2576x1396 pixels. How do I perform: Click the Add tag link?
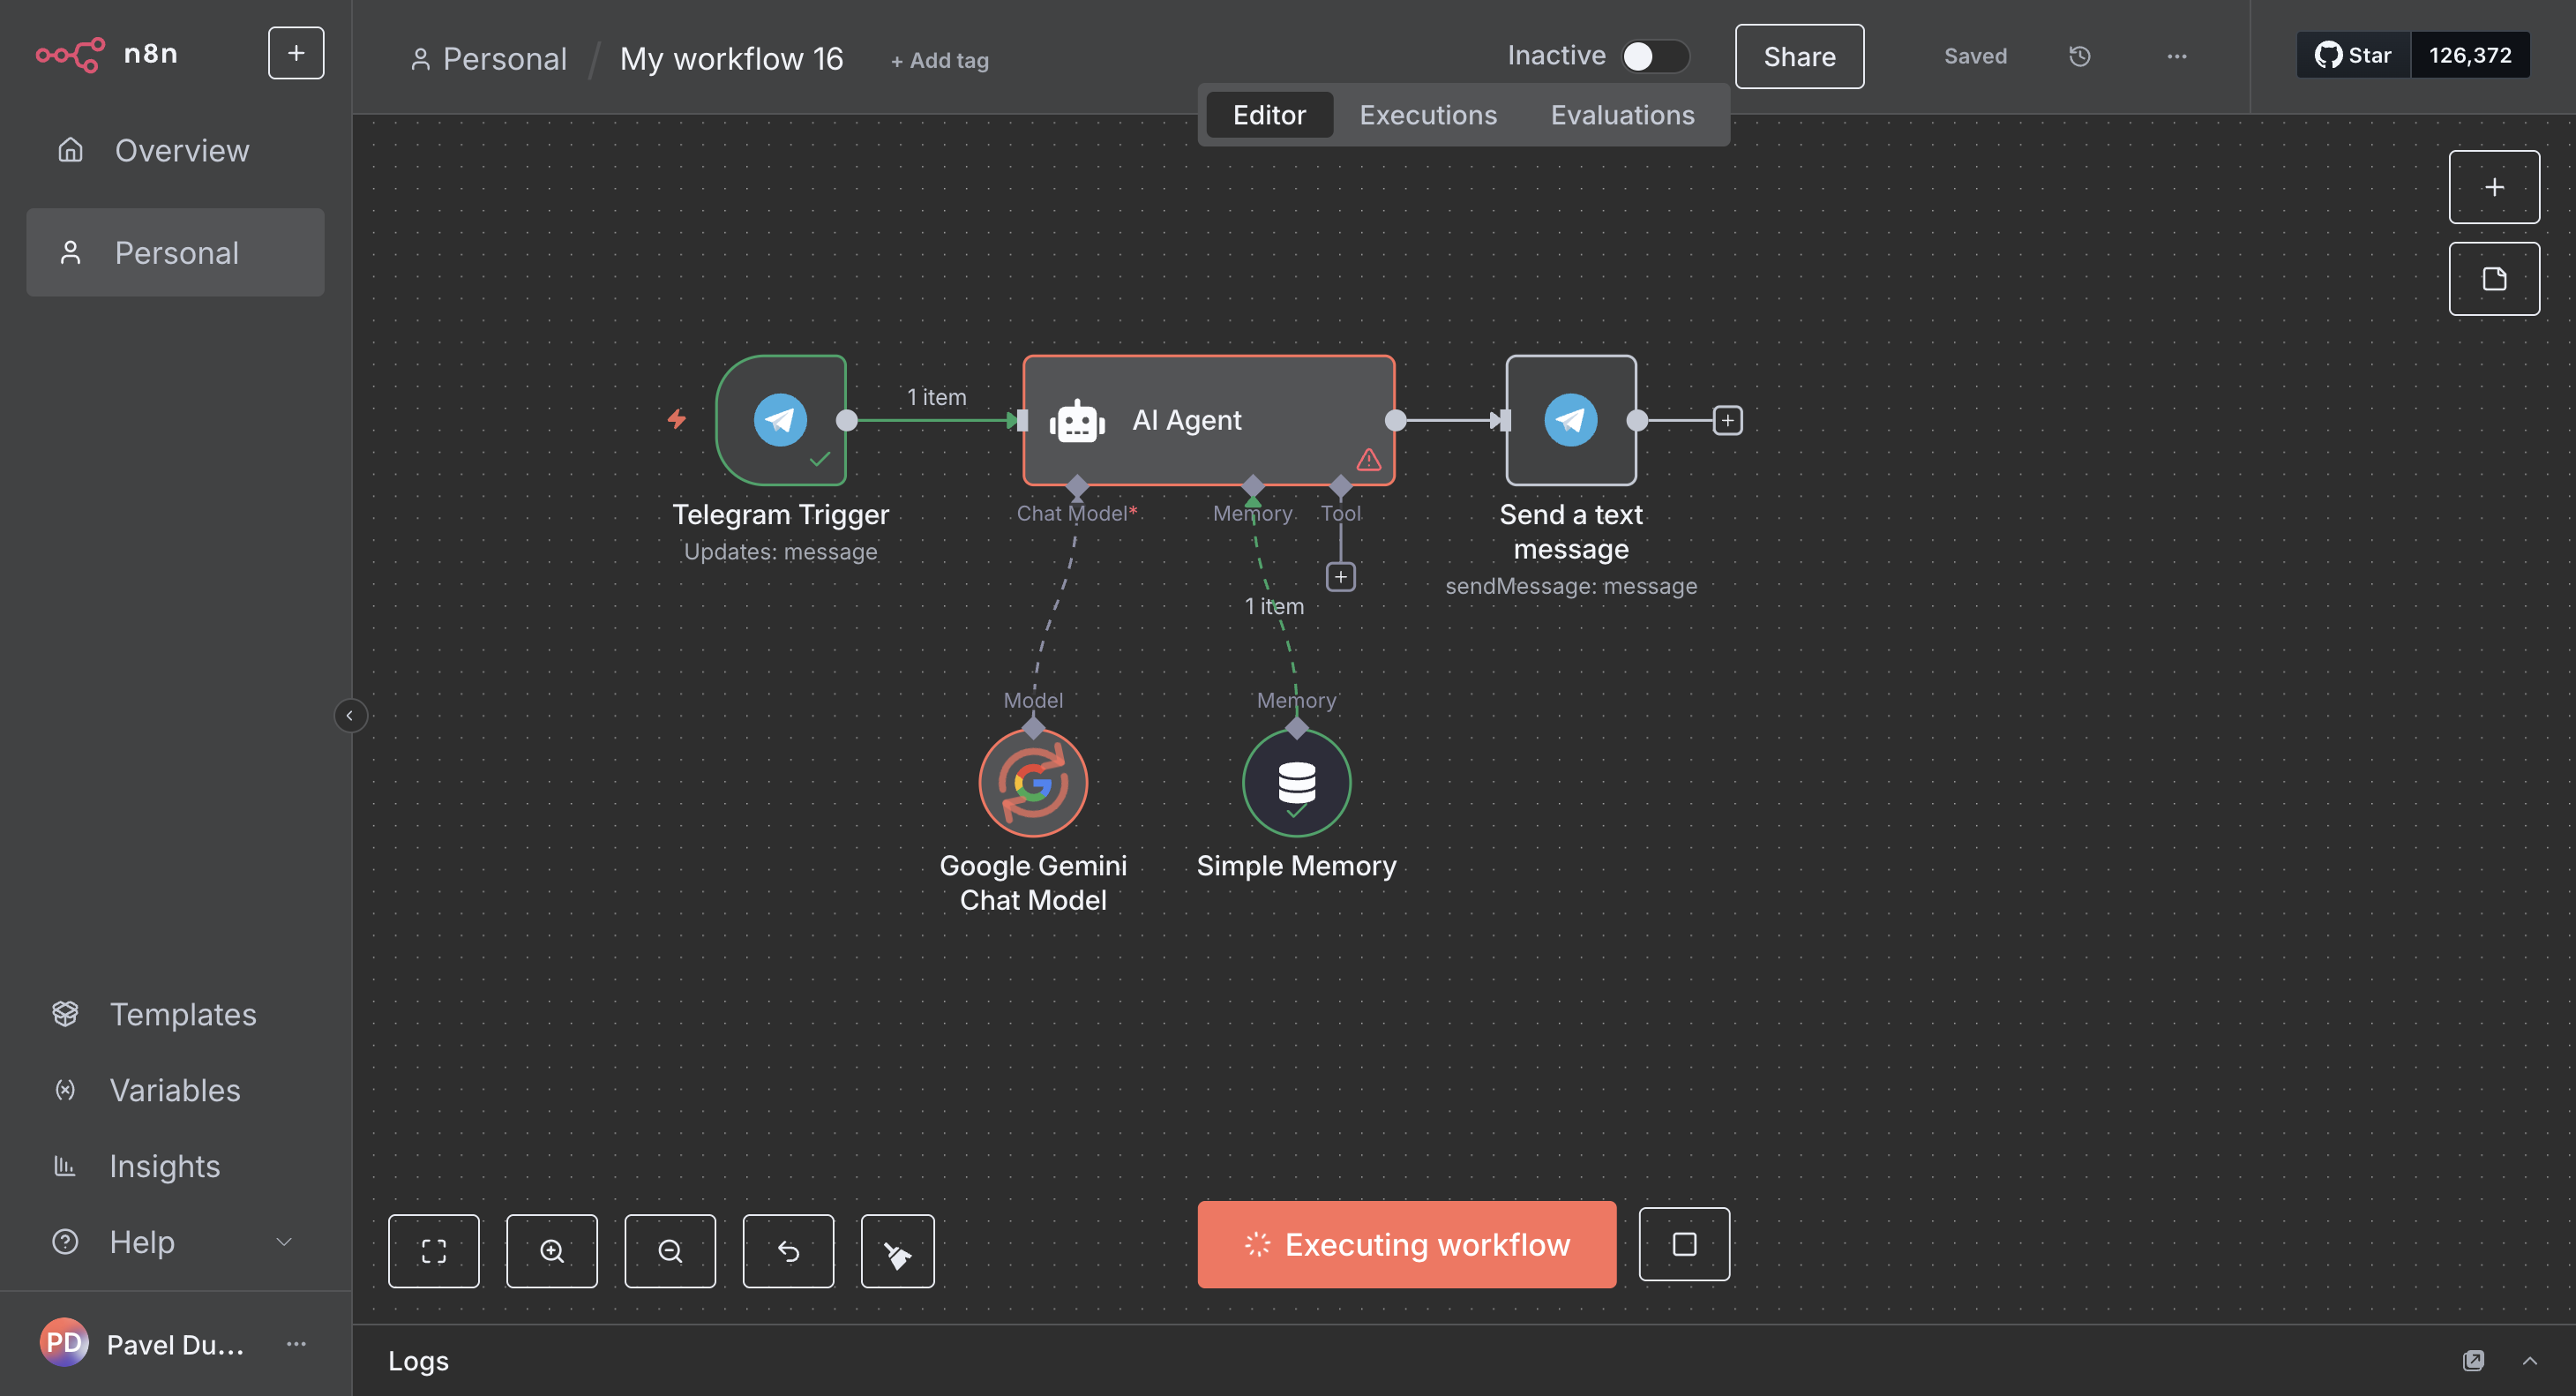coord(939,60)
